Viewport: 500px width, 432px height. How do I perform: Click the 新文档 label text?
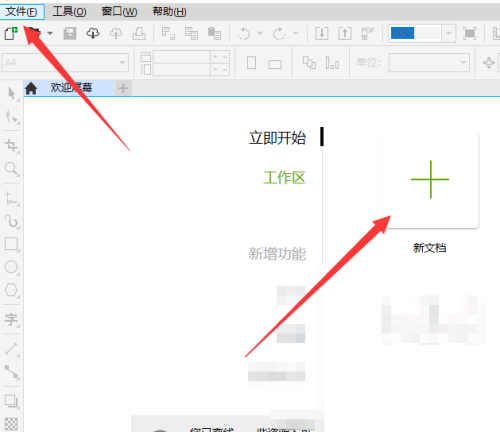pyautogui.click(x=430, y=248)
